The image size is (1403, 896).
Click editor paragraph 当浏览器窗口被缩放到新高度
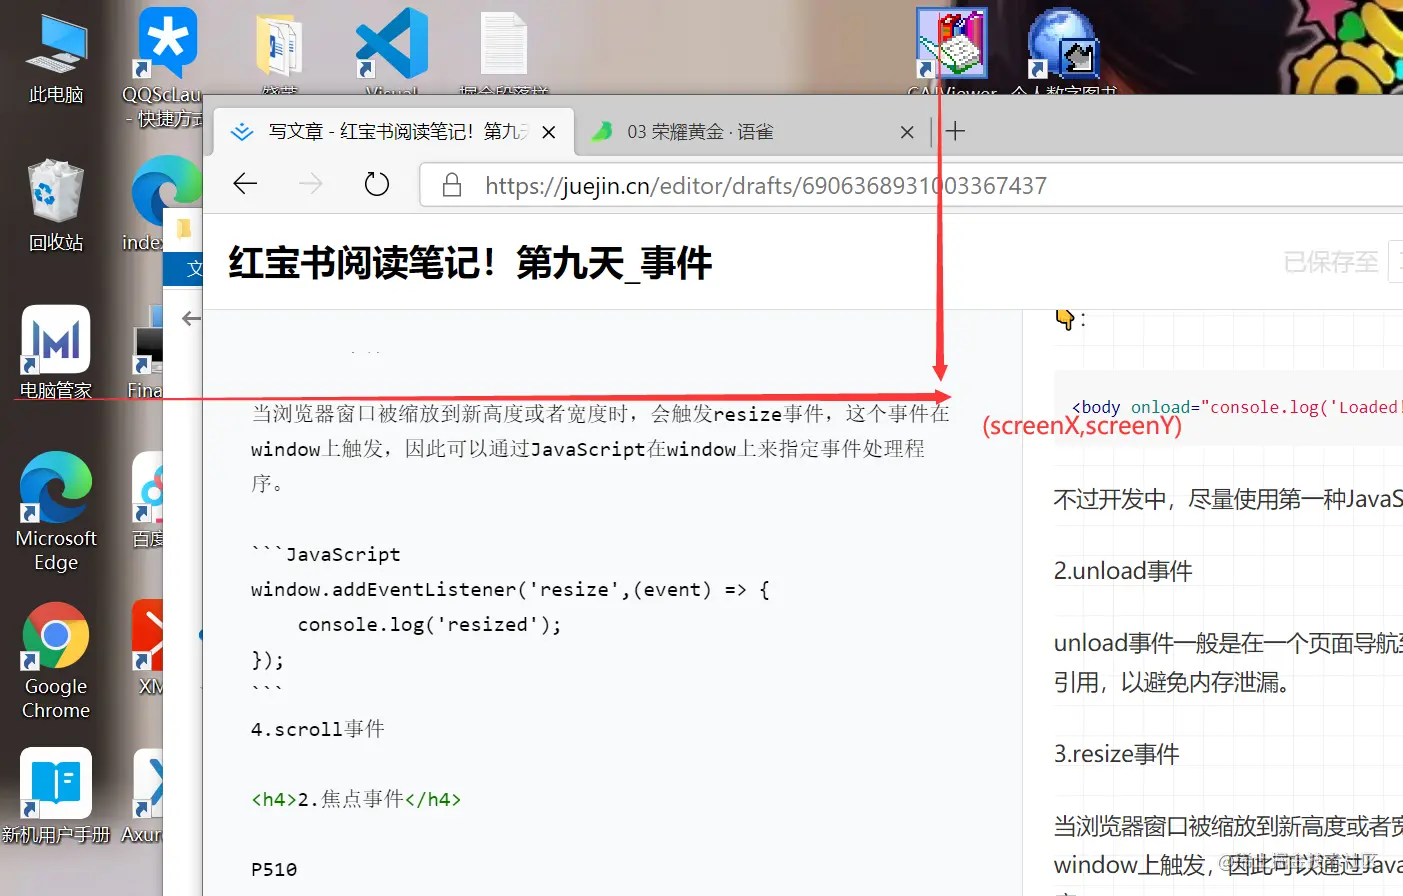tap(600, 448)
